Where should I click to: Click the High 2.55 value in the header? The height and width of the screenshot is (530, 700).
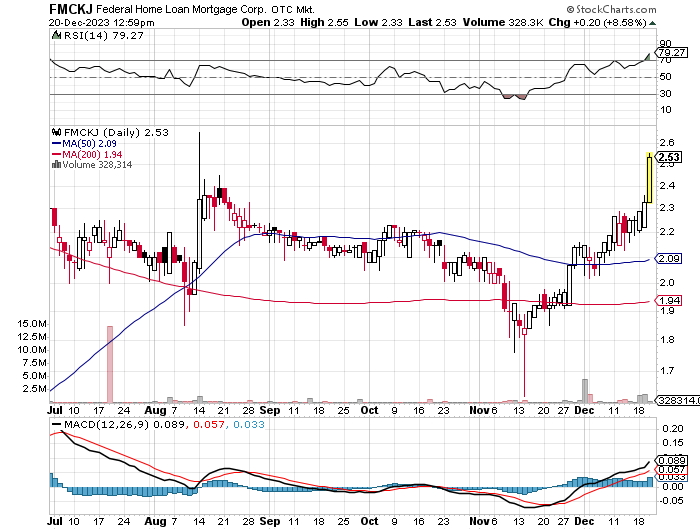(324, 22)
